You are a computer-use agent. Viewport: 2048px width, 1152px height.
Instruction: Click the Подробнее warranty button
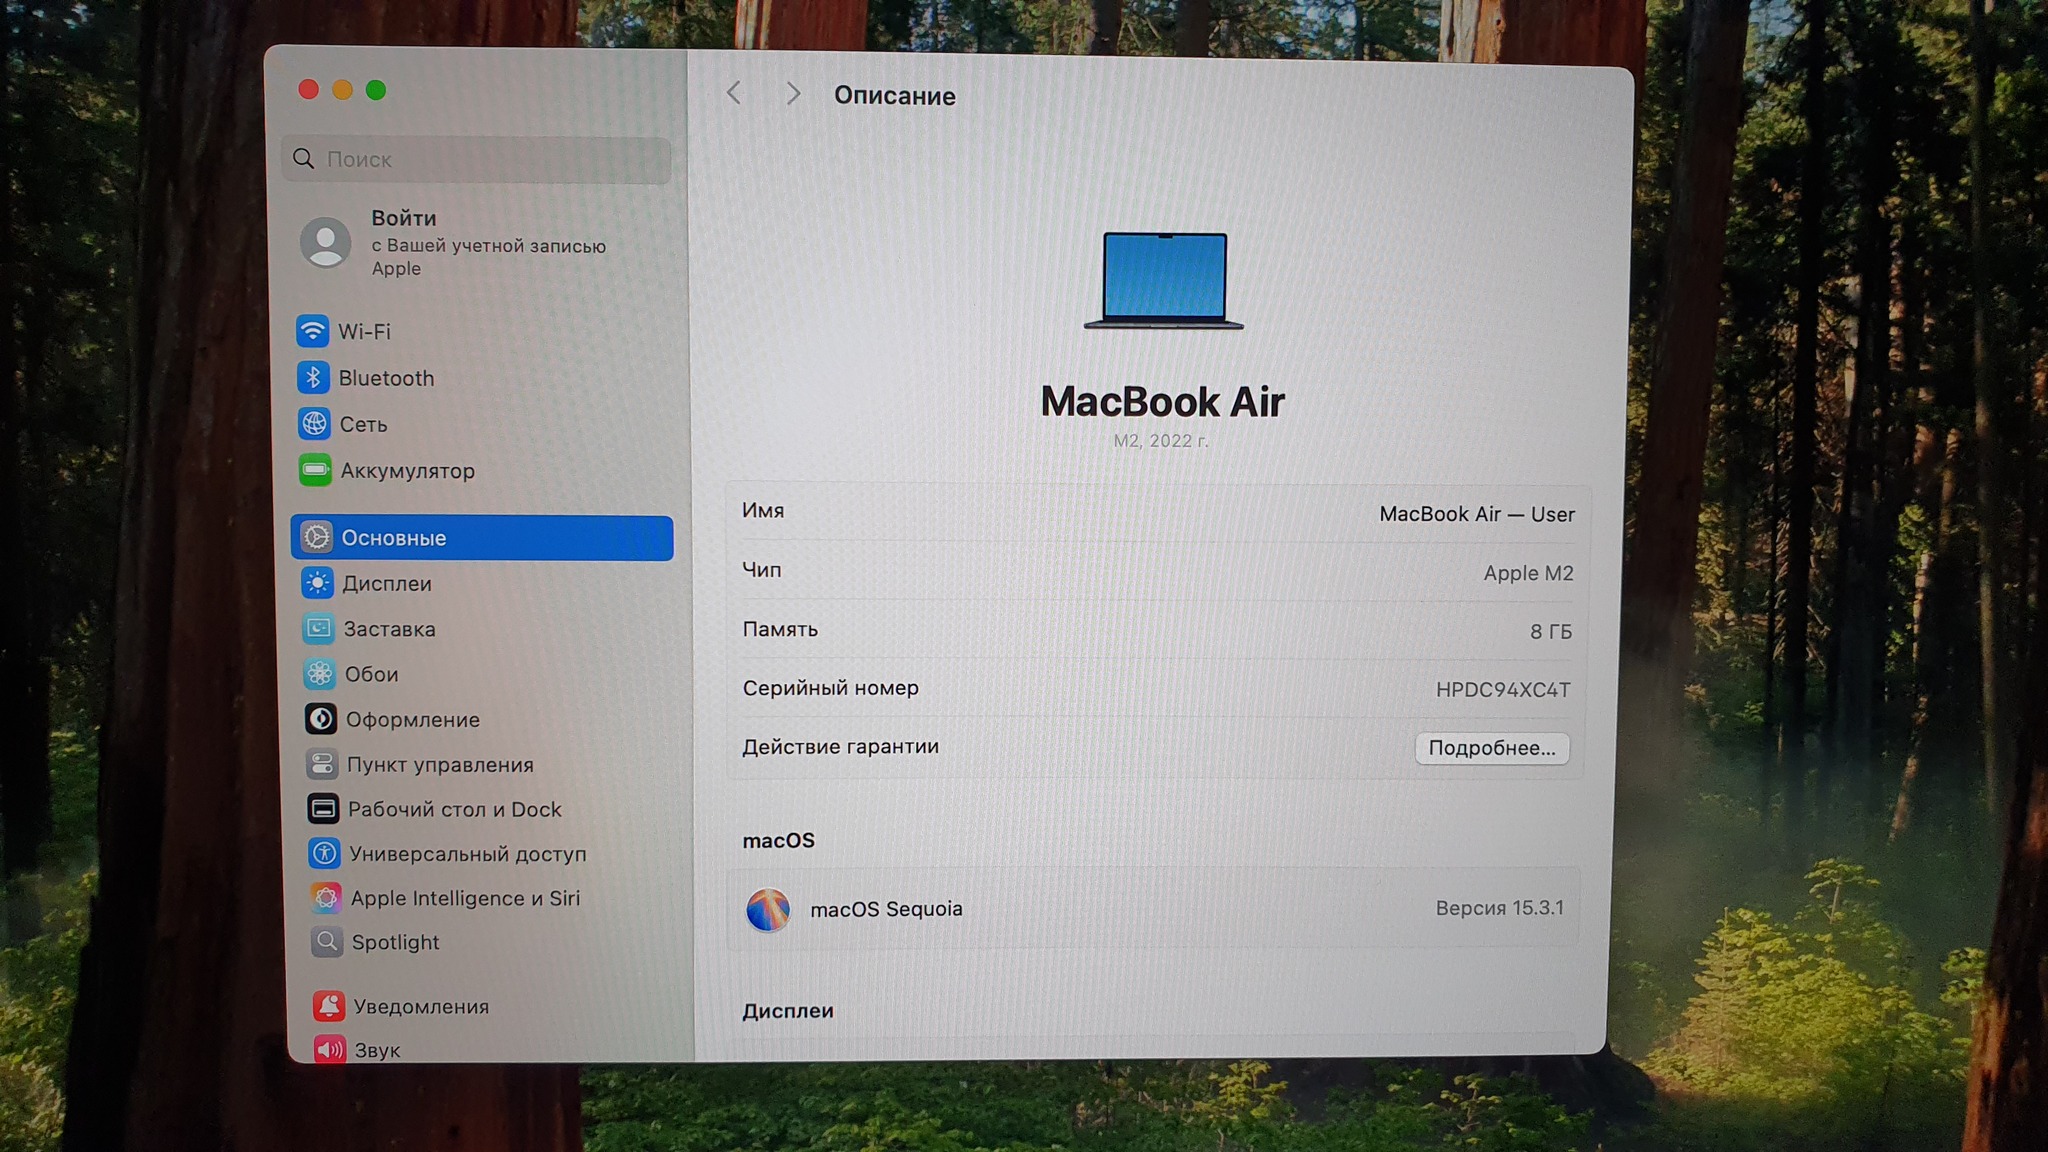(1491, 748)
